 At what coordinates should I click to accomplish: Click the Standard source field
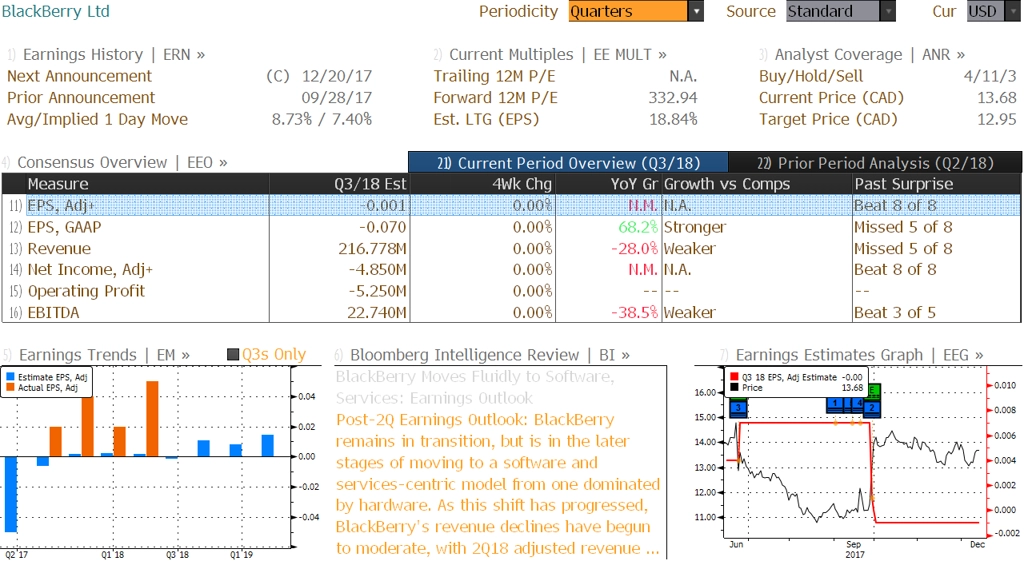pos(833,11)
